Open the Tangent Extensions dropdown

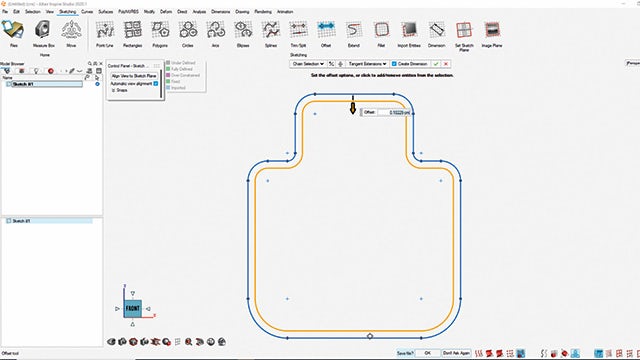pos(367,64)
